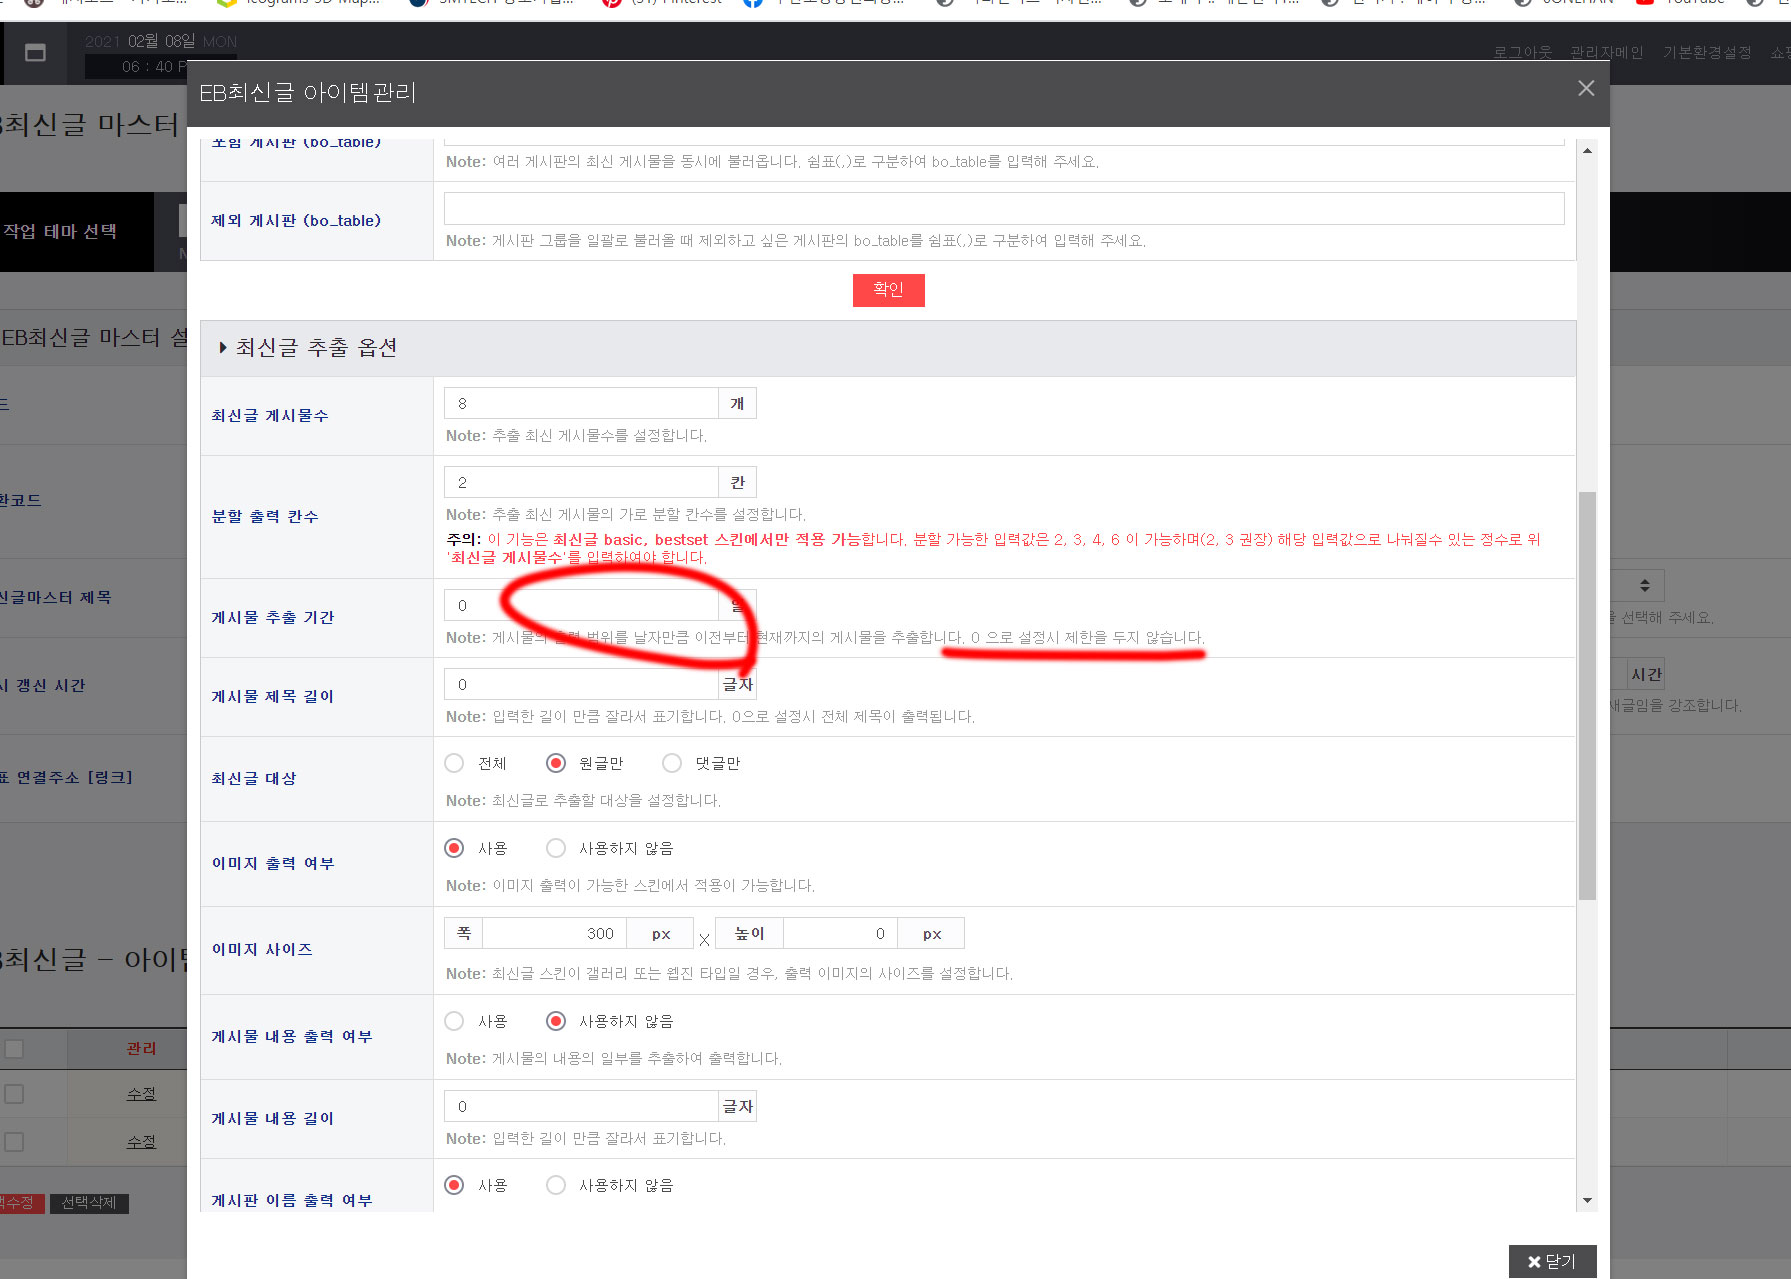Click the 게시물 제목 길이 label
The image size is (1791, 1279).
pyautogui.click(x=273, y=697)
